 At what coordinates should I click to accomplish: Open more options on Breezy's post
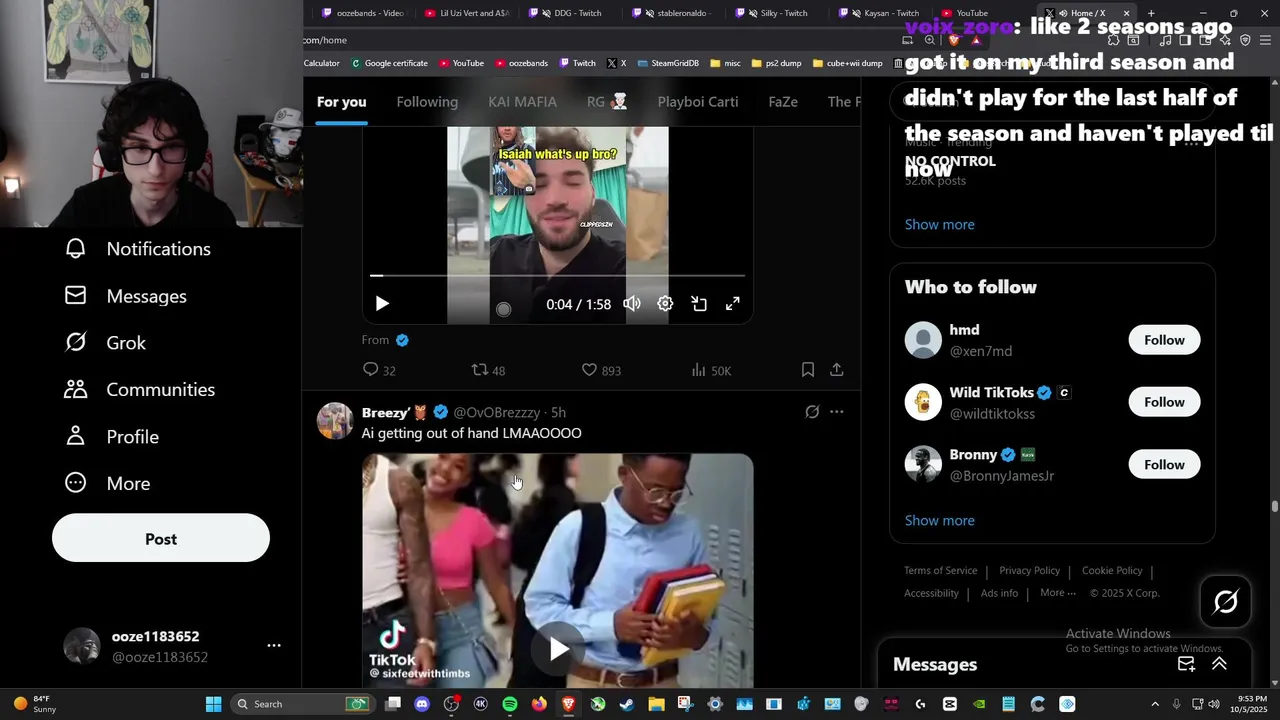tap(837, 412)
